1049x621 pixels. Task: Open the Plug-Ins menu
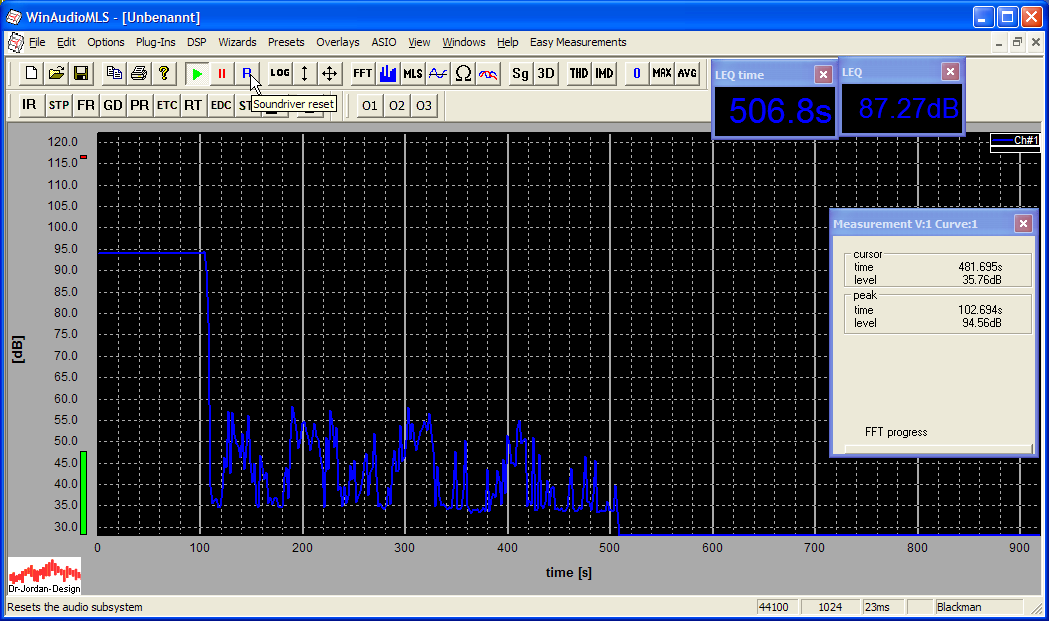point(155,42)
